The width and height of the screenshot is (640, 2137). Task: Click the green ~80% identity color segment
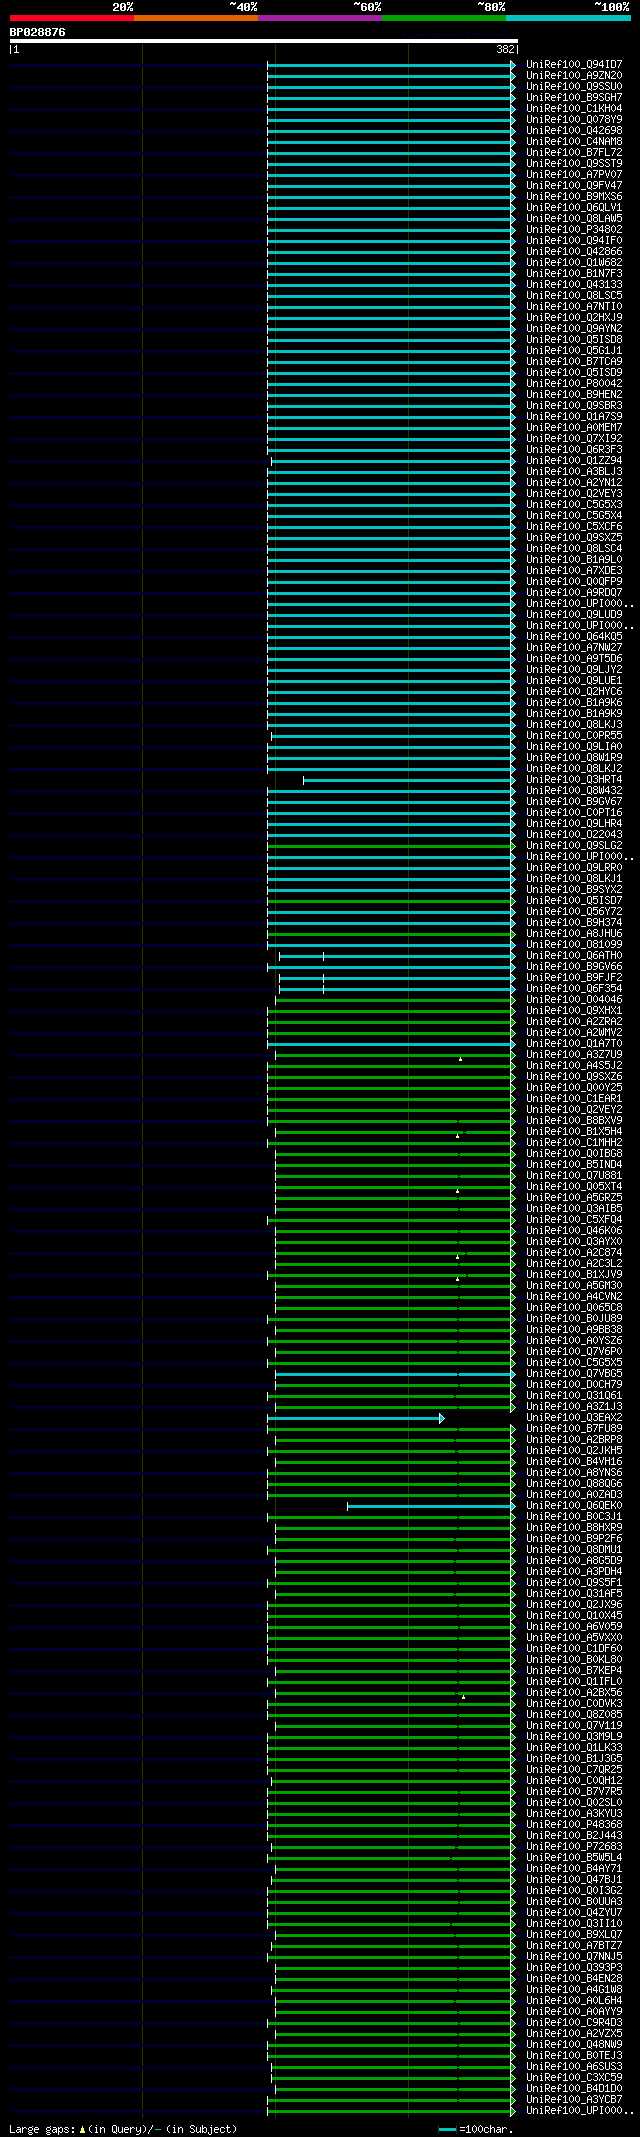click(444, 18)
